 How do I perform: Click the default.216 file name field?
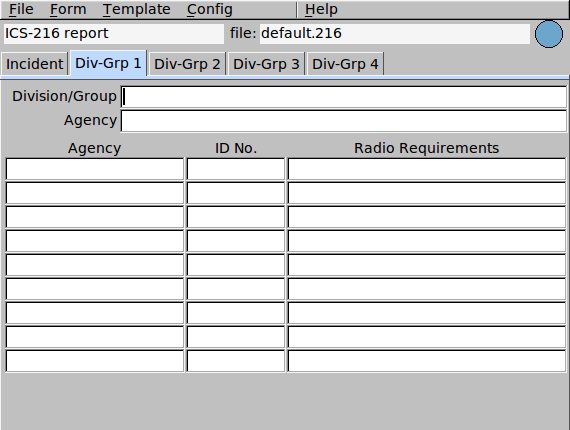coord(395,33)
